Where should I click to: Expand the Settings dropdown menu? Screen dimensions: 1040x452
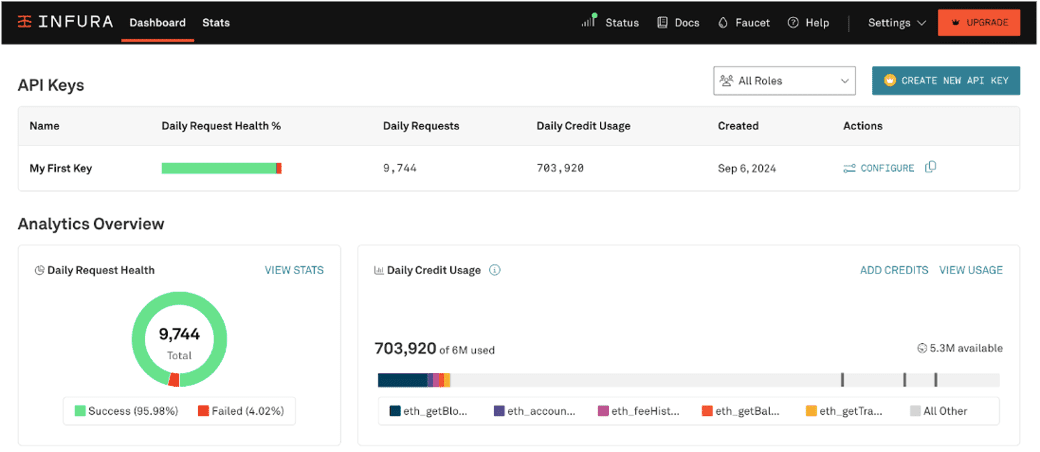pyautogui.click(x=897, y=23)
